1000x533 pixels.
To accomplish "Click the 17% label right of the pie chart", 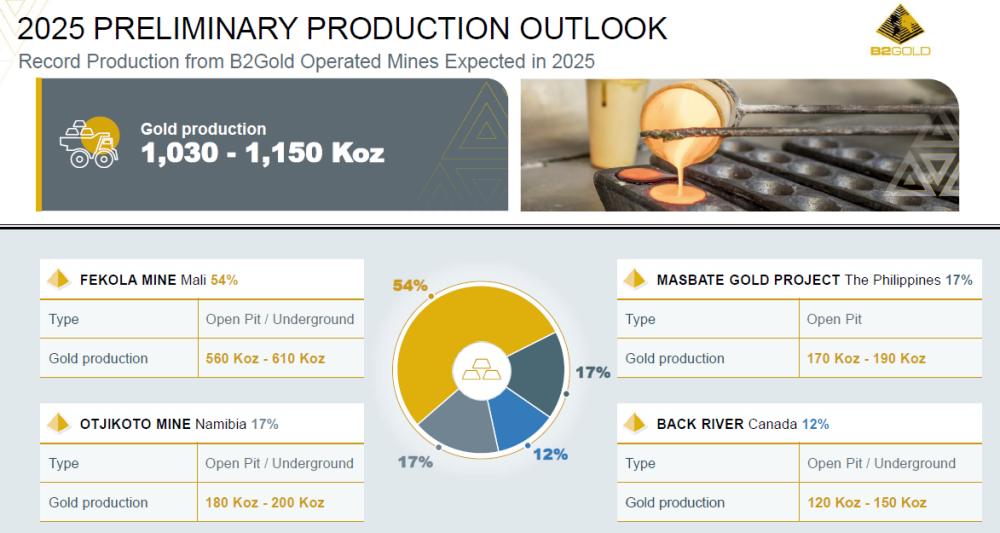I will (x=593, y=372).
